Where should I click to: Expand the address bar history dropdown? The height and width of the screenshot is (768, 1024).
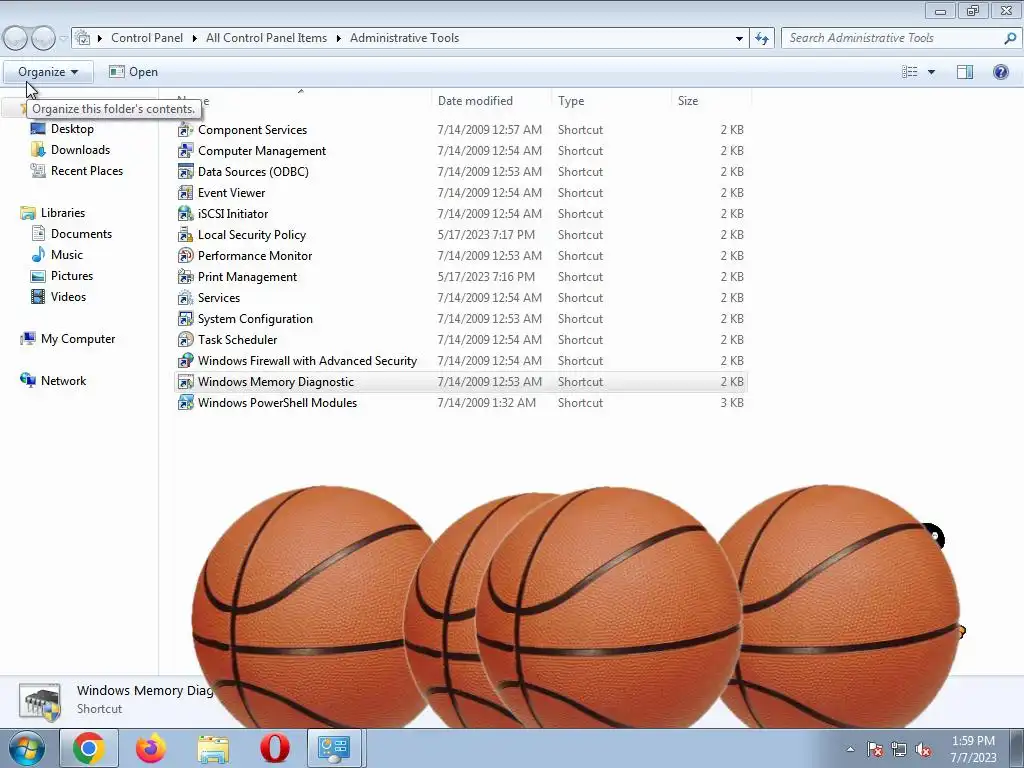coord(739,38)
